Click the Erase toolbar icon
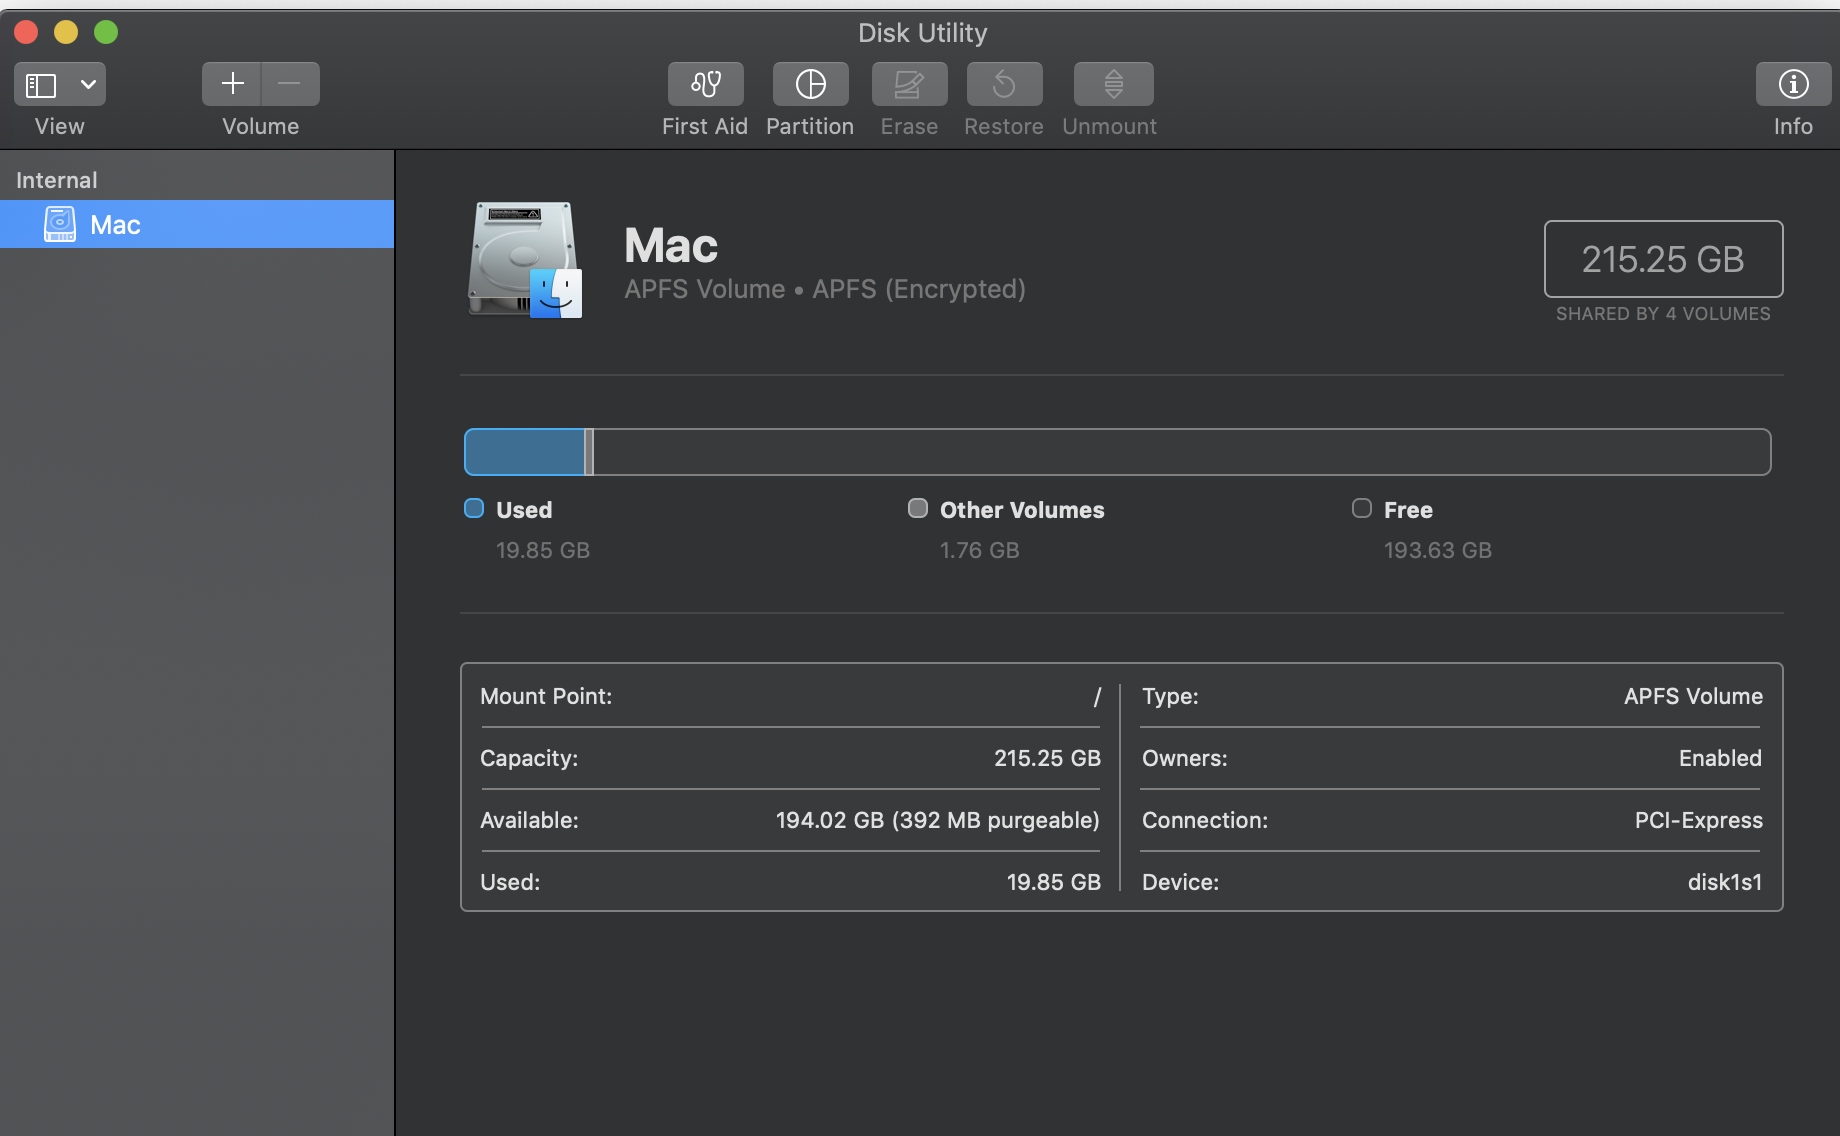The image size is (1840, 1136). point(908,84)
